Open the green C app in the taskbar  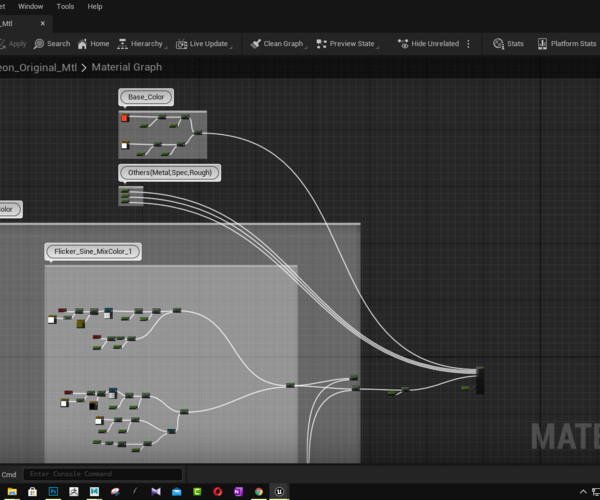(197, 491)
